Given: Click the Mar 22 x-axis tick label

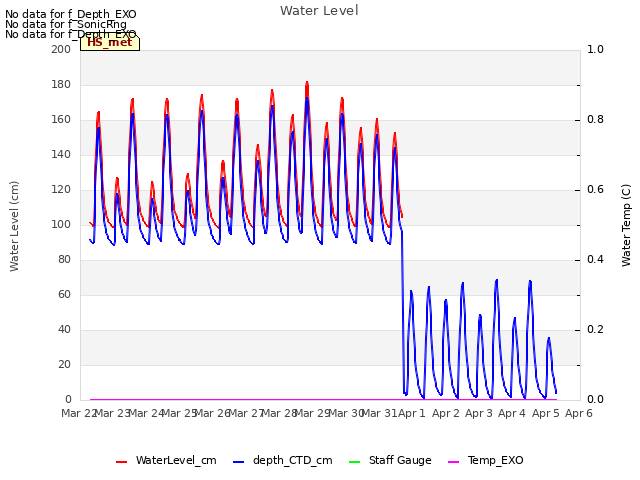Looking at the screenshot, I should point(79,413).
